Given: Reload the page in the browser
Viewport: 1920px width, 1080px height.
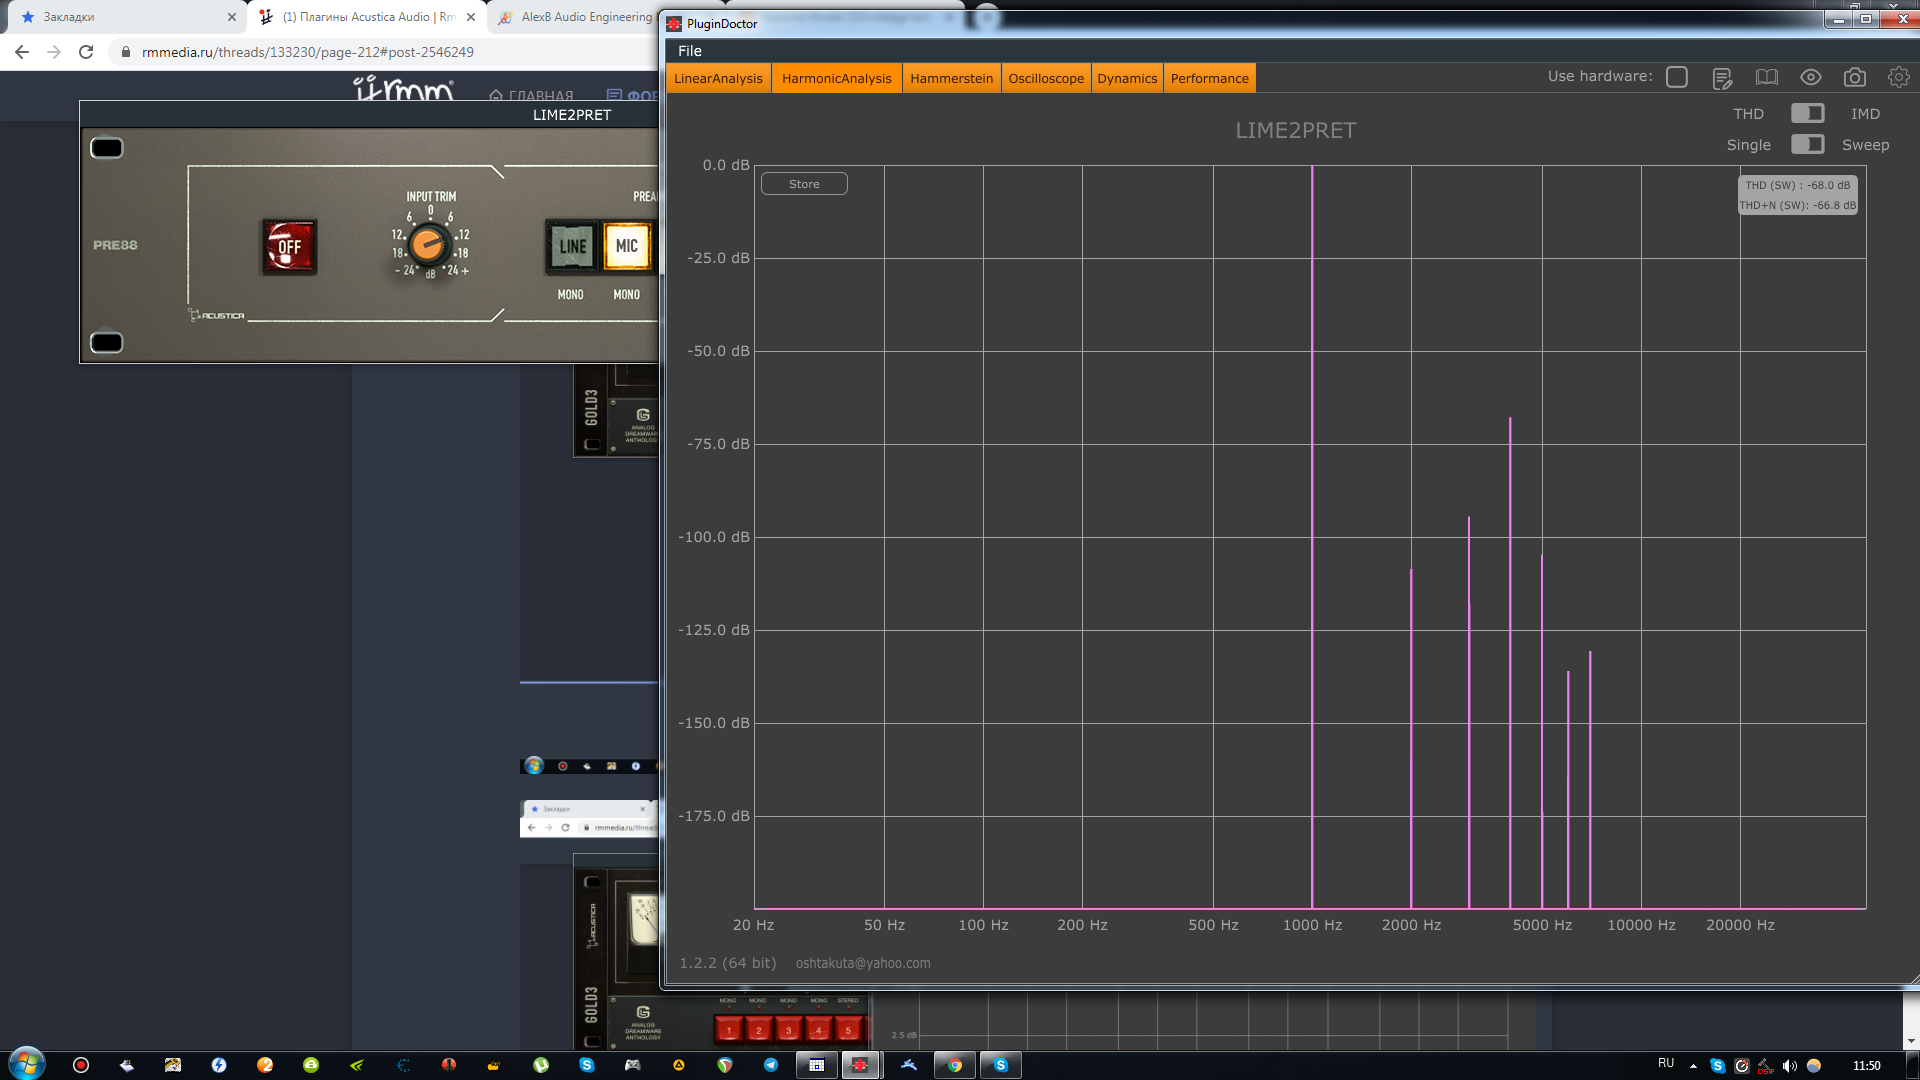Looking at the screenshot, I should 86,52.
